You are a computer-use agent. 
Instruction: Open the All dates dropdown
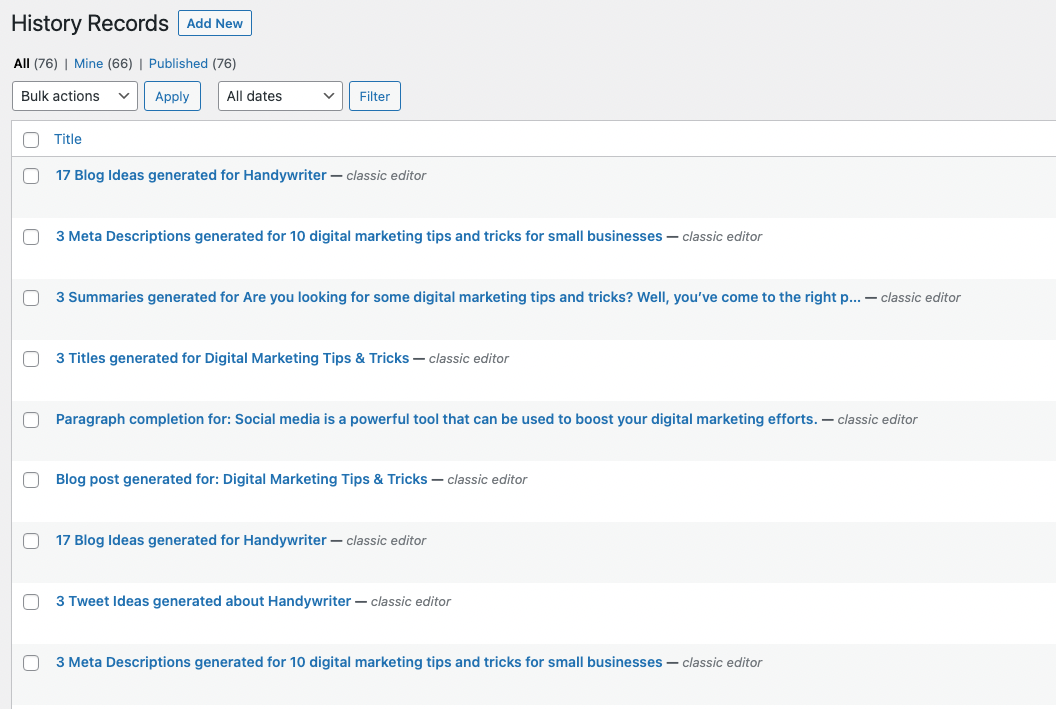(280, 96)
